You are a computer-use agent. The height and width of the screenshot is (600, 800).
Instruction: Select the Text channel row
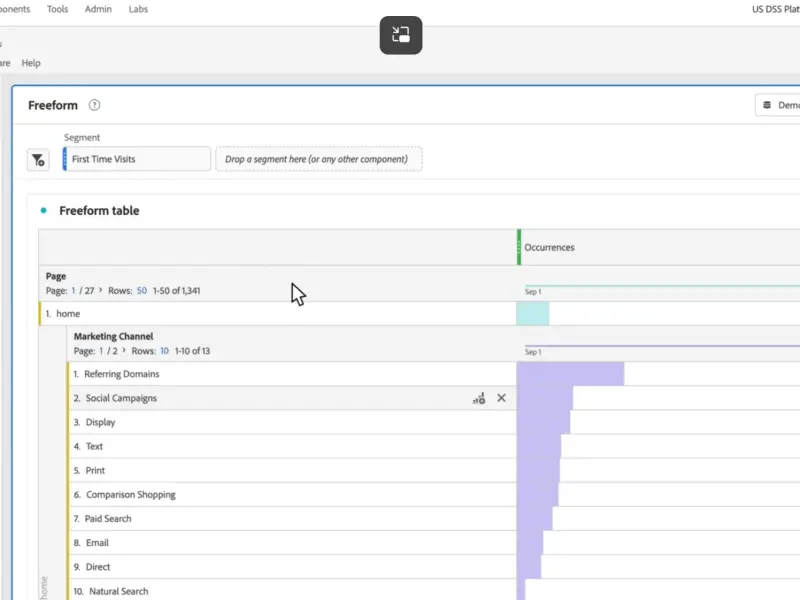[292, 446]
